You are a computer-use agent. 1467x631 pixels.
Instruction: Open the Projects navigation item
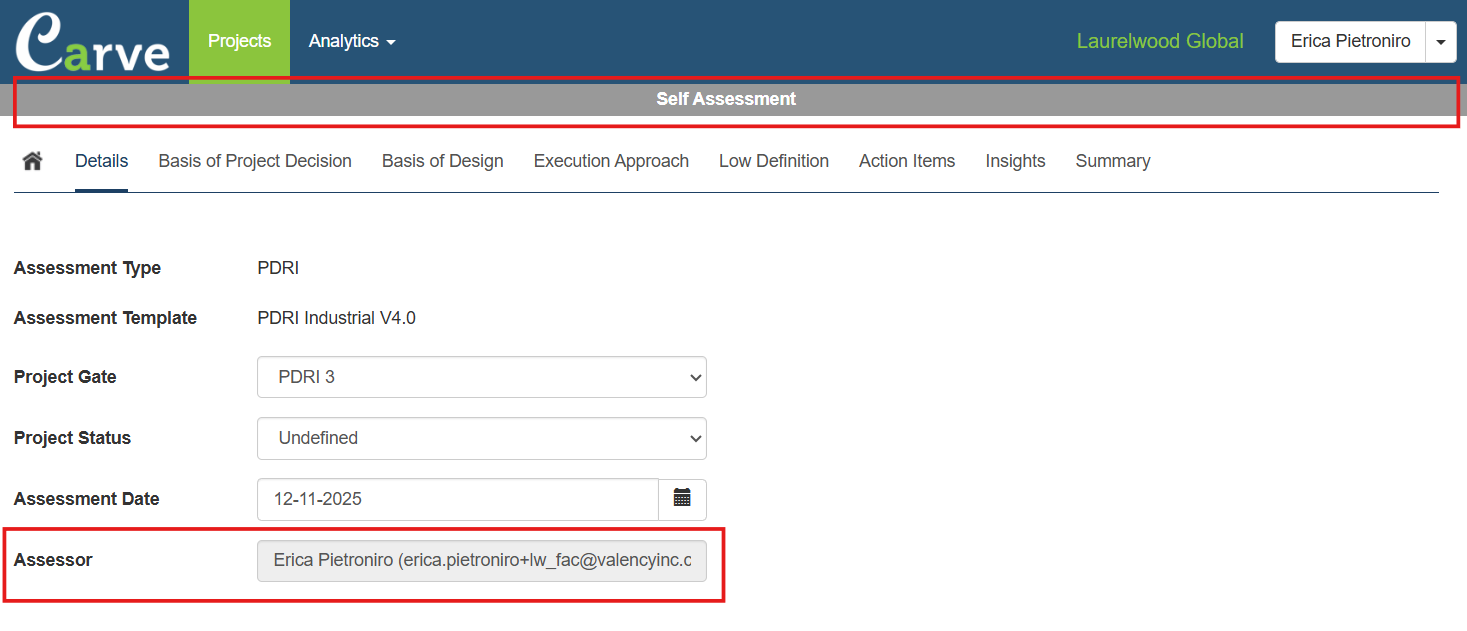tap(239, 42)
